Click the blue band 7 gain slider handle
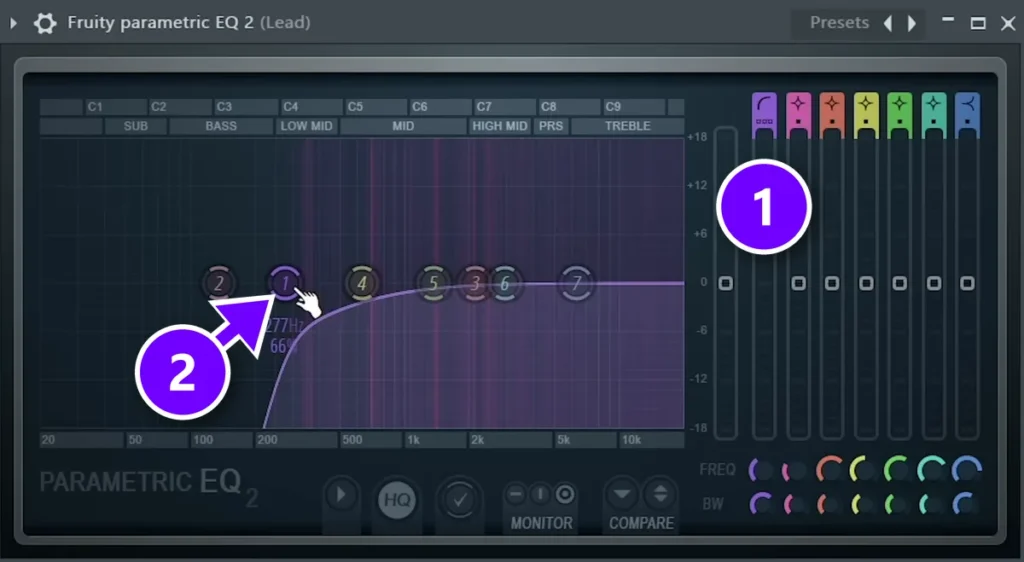 pos(967,283)
